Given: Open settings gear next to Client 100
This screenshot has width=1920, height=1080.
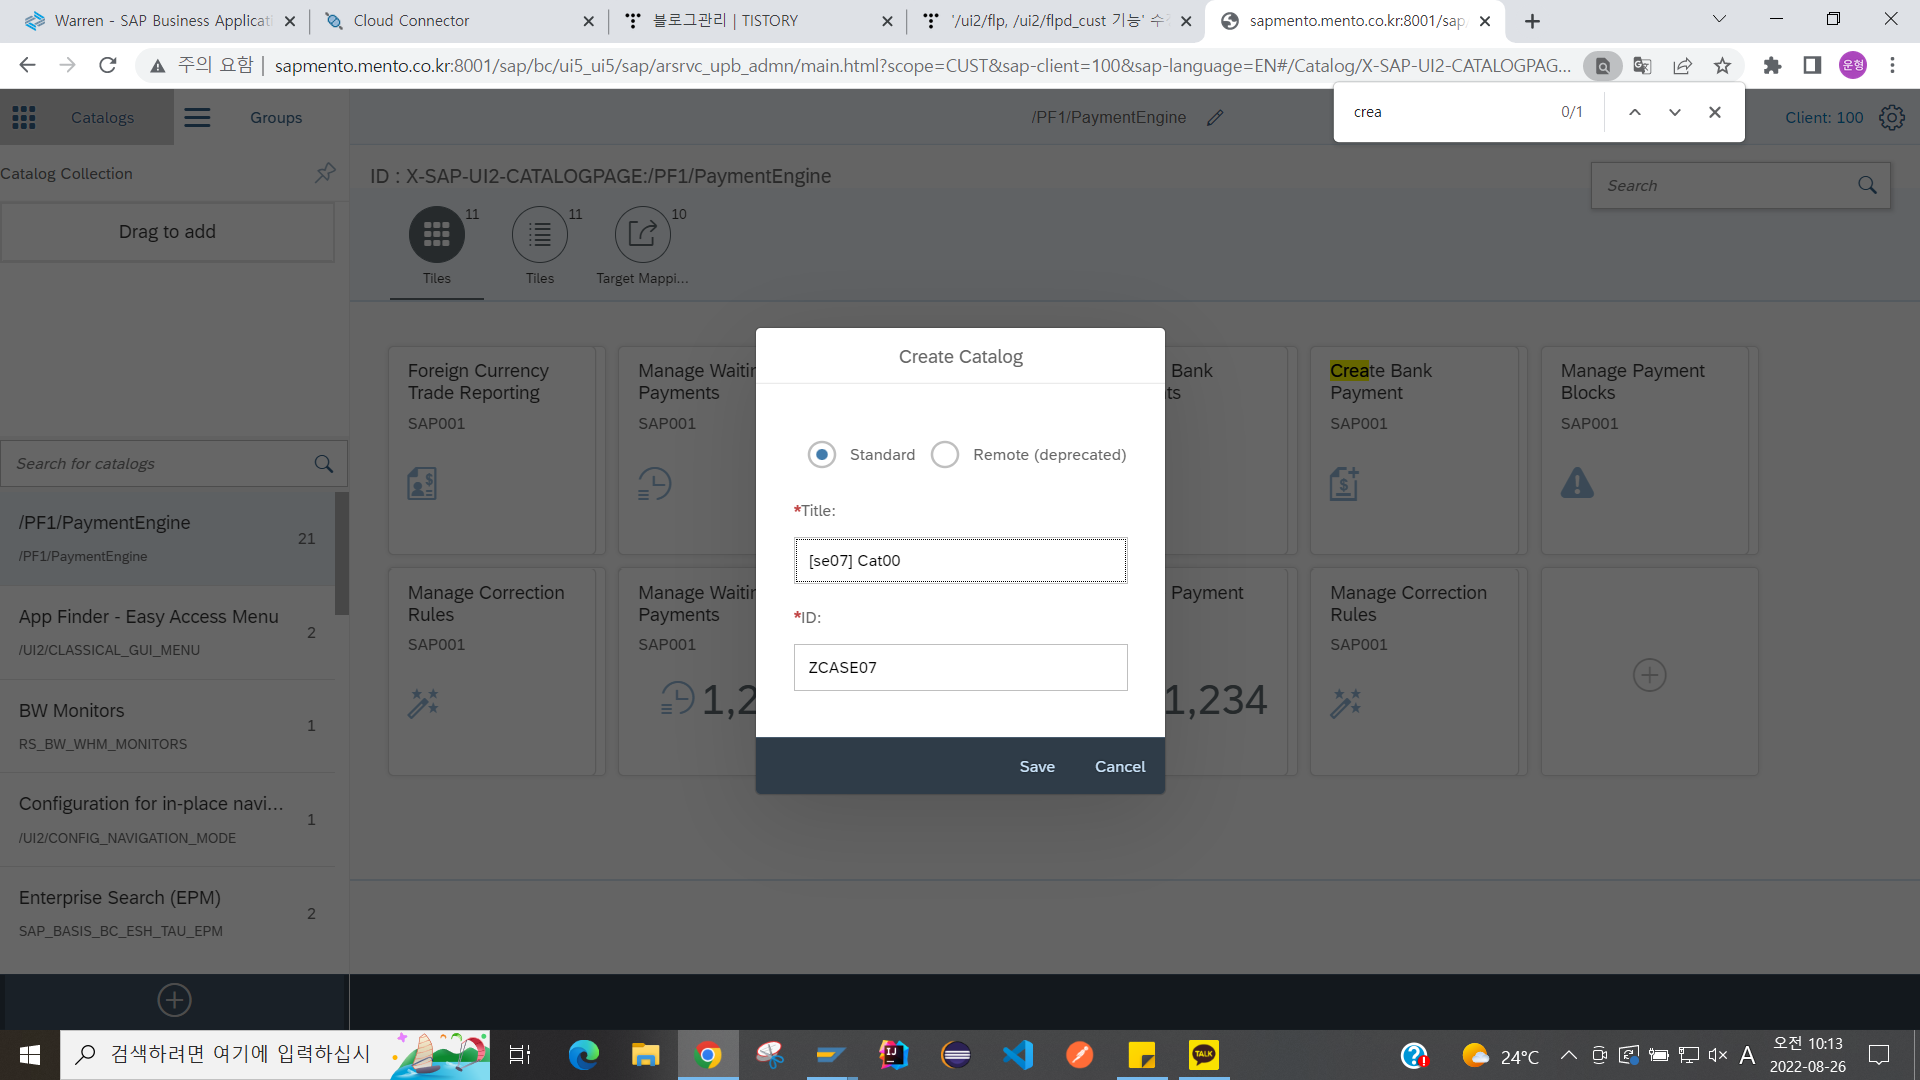Looking at the screenshot, I should (1891, 117).
